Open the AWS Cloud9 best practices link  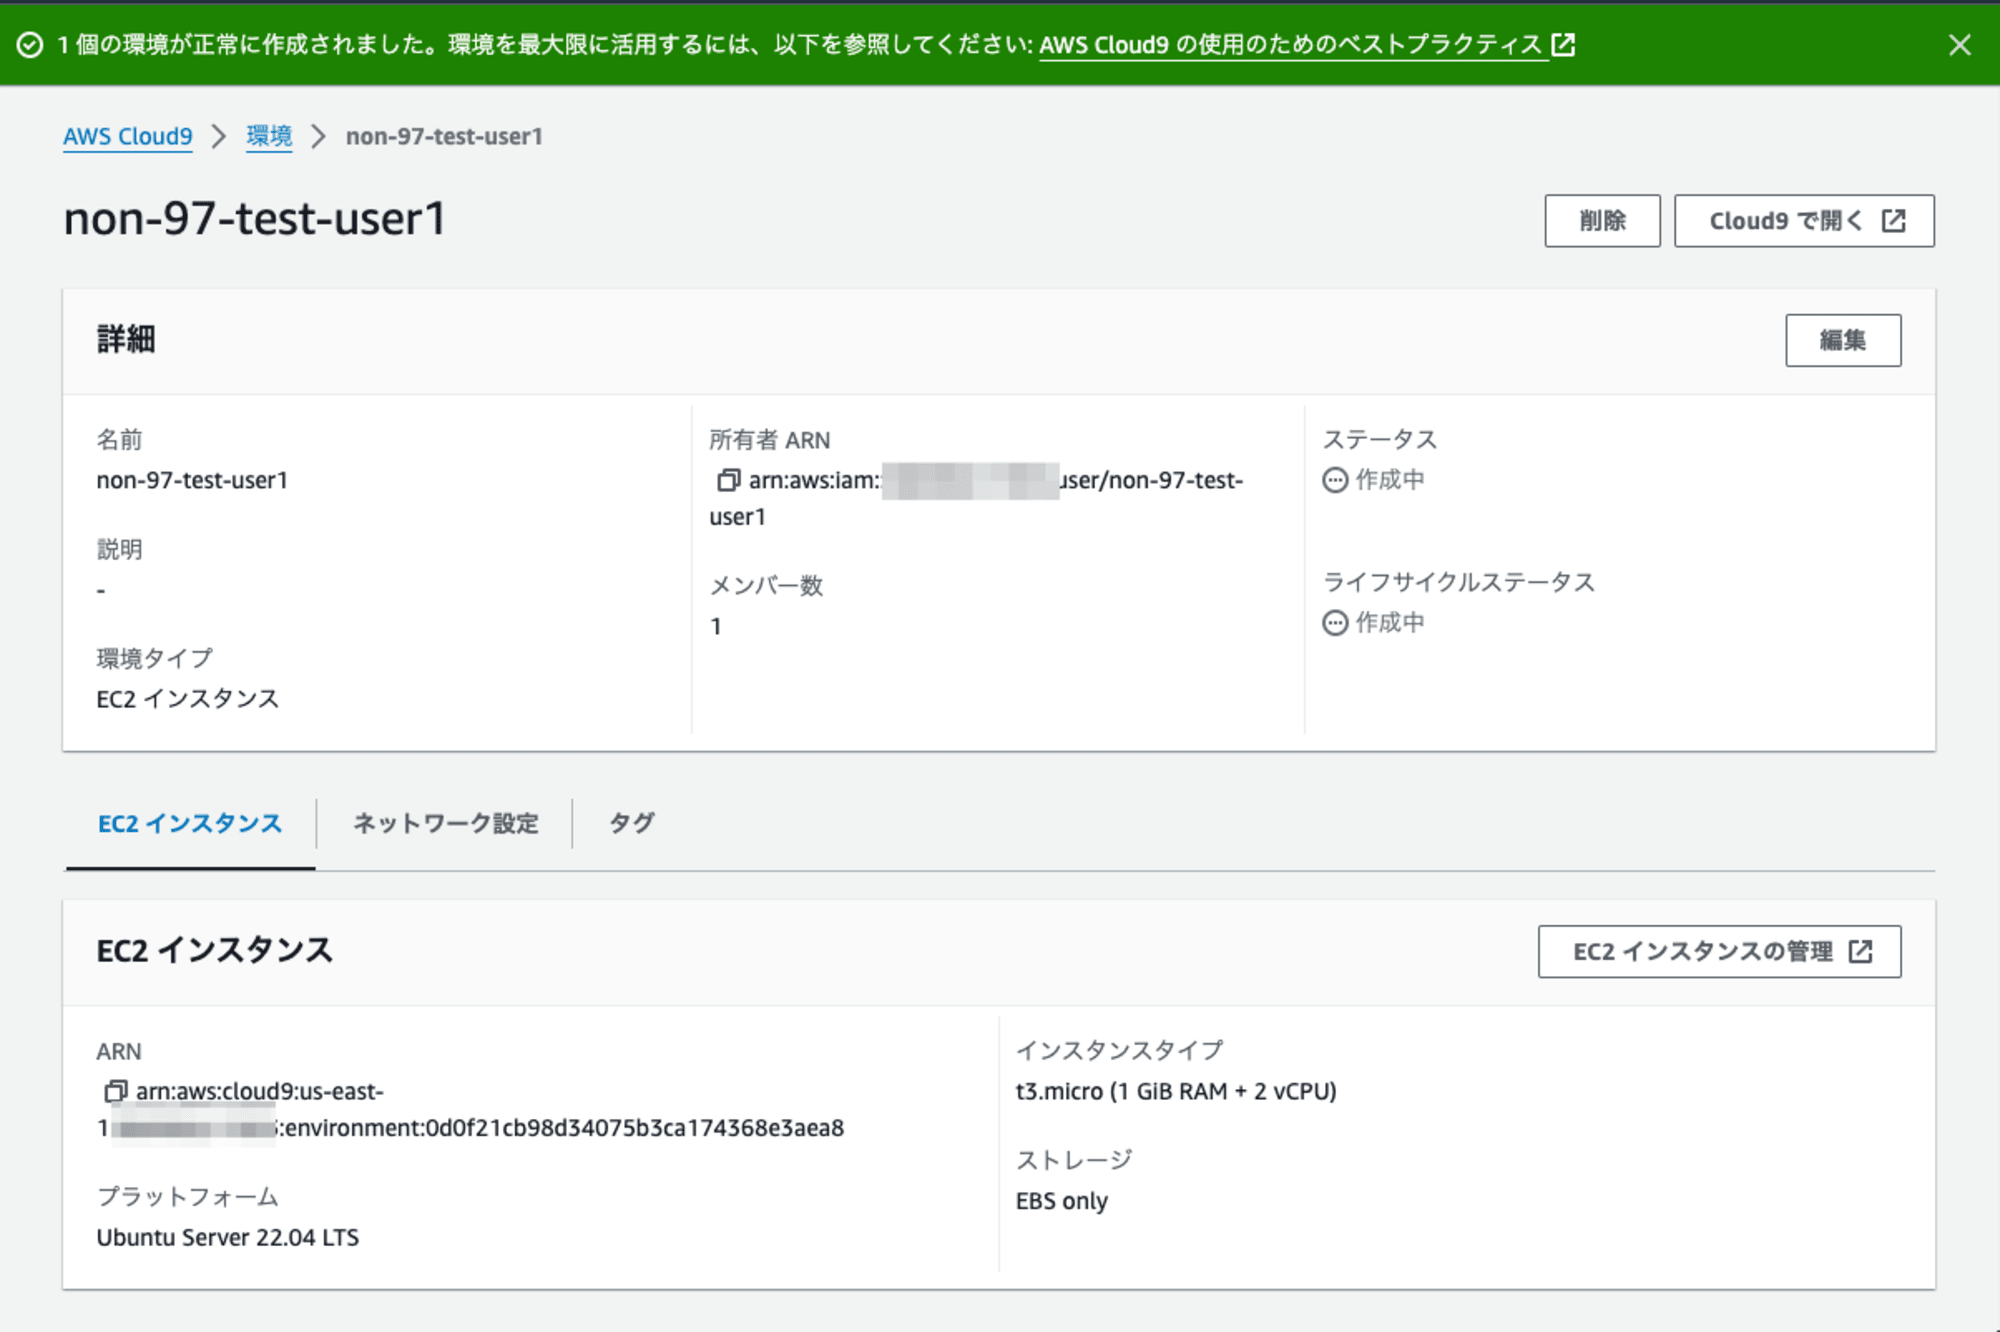point(1293,45)
